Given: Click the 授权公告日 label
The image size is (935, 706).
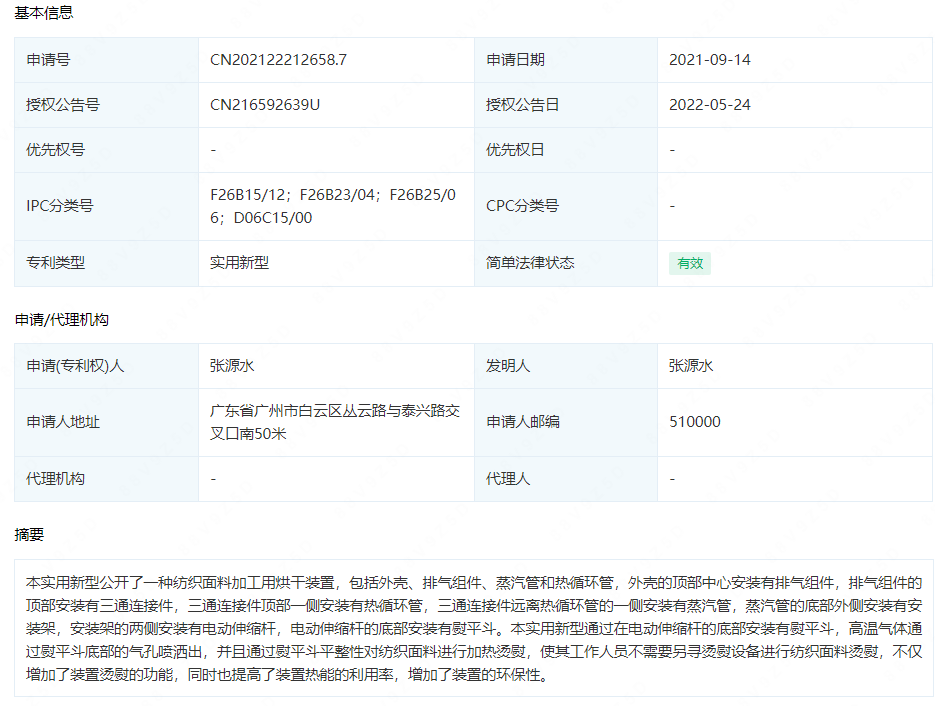Looking at the screenshot, I should [x=522, y=105].
